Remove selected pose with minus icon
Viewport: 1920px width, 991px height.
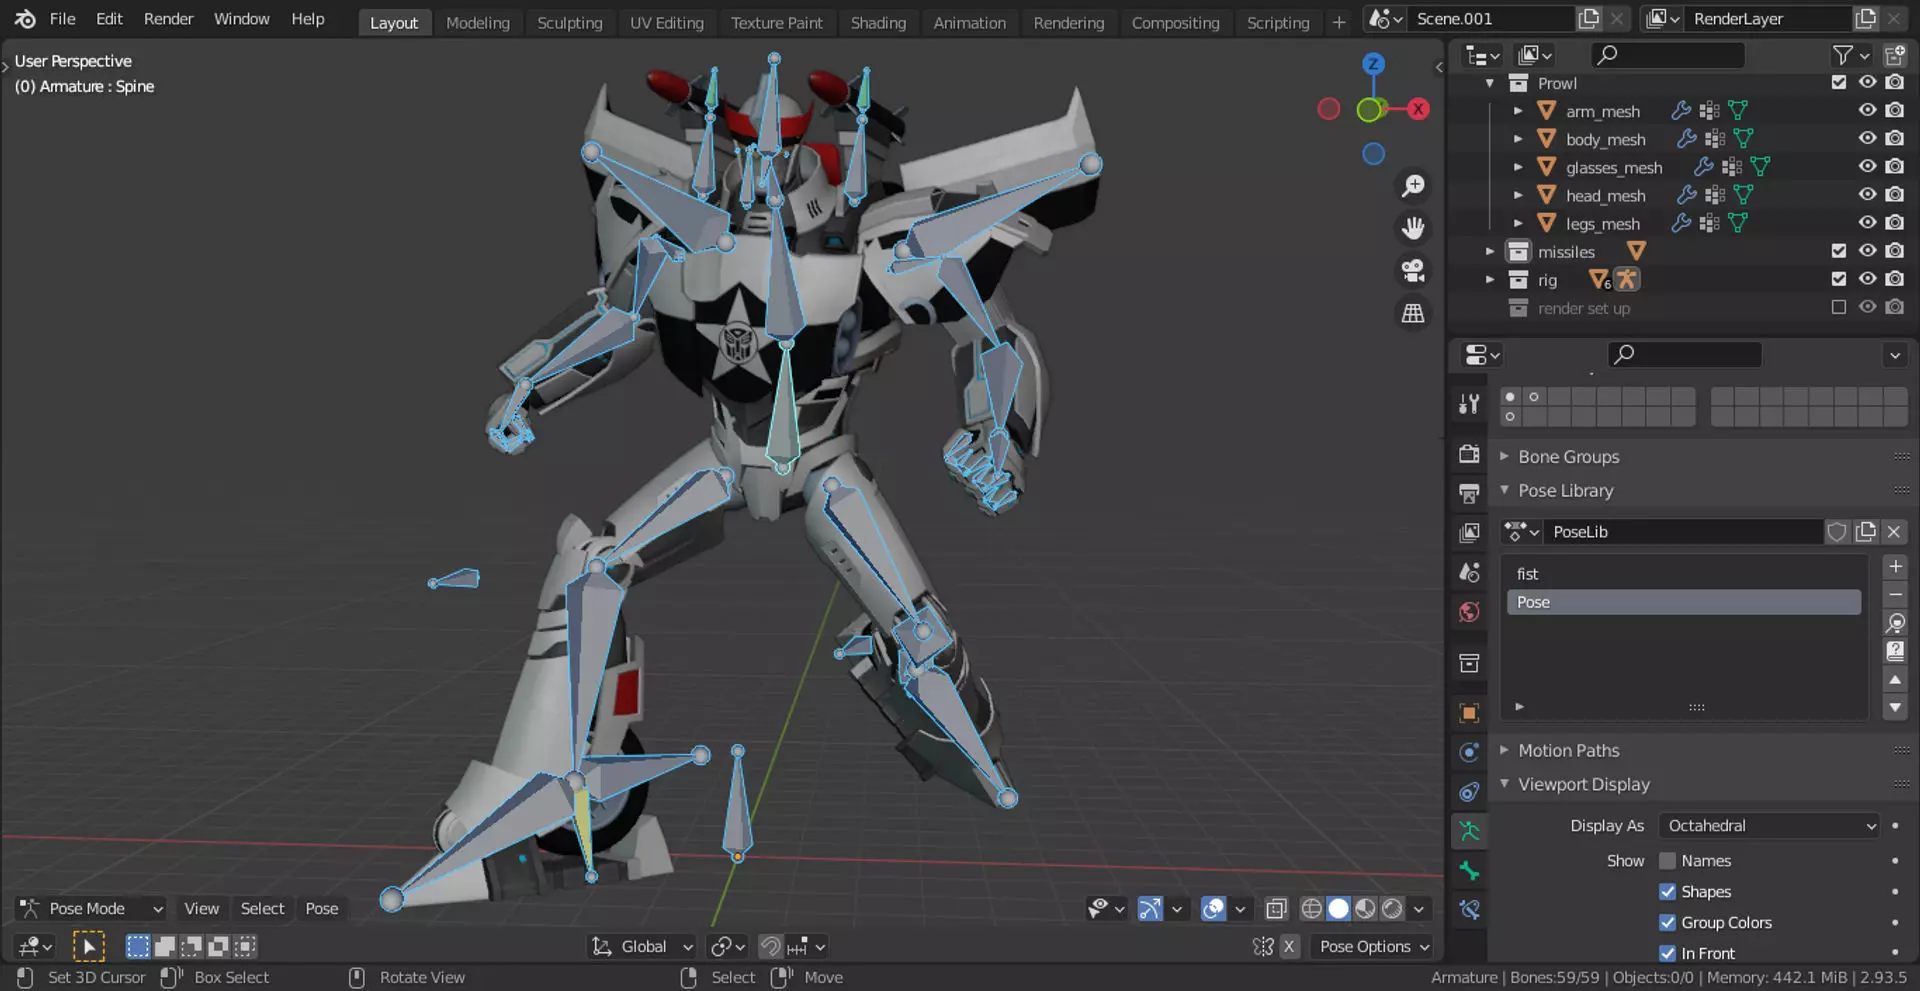[1895, 595]
